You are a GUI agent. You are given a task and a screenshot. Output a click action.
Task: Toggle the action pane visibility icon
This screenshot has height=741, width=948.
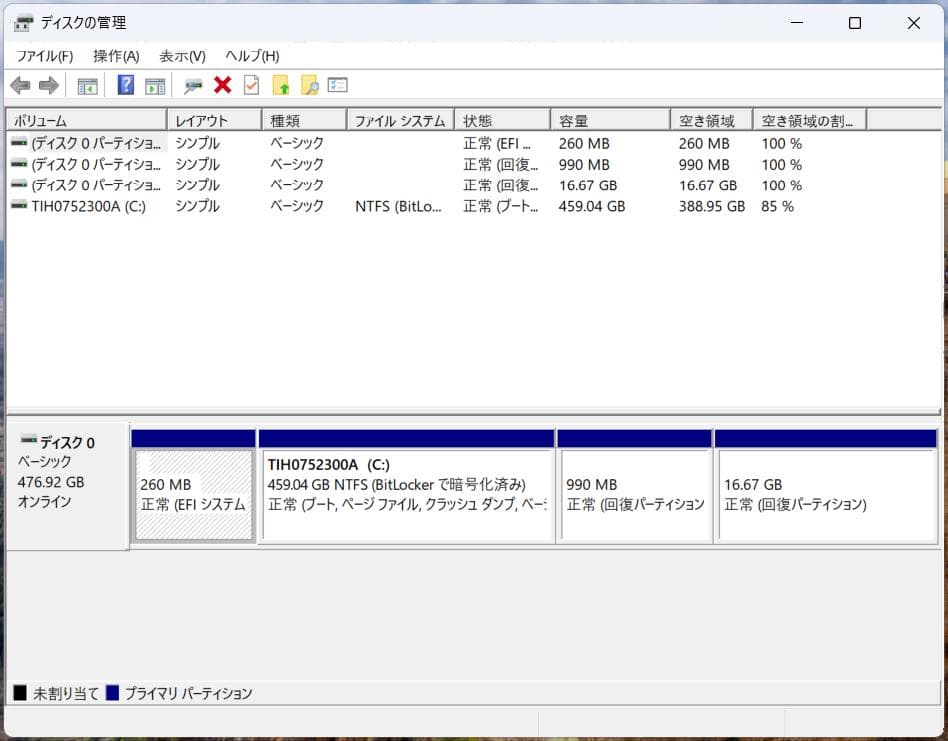(154, 85)
